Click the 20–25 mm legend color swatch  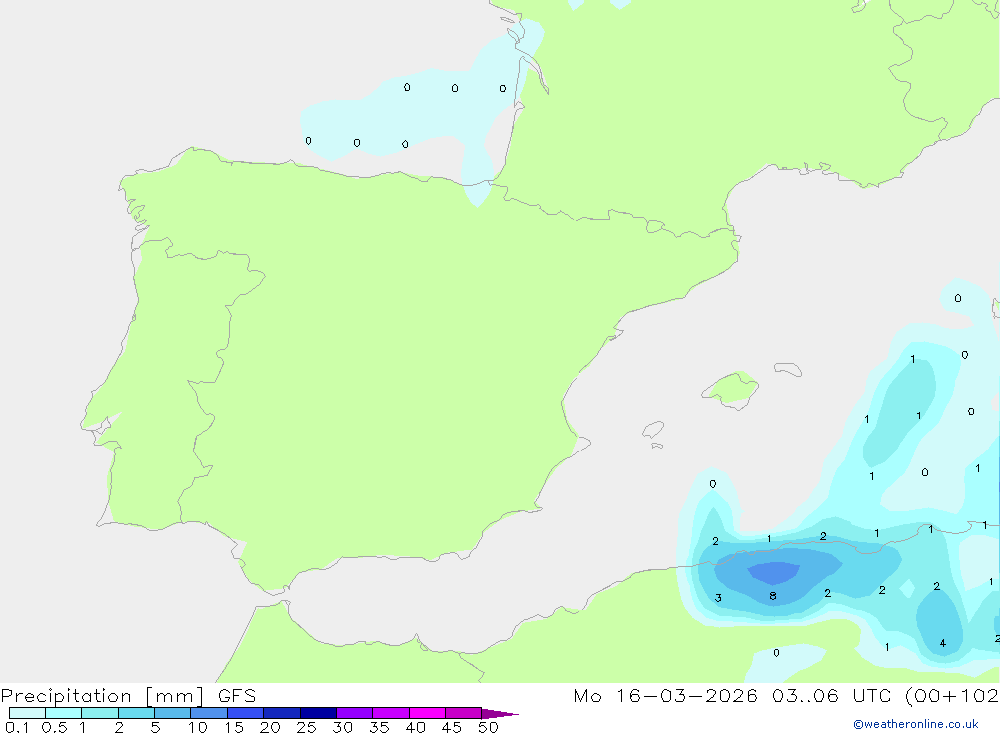coord(282,713)
